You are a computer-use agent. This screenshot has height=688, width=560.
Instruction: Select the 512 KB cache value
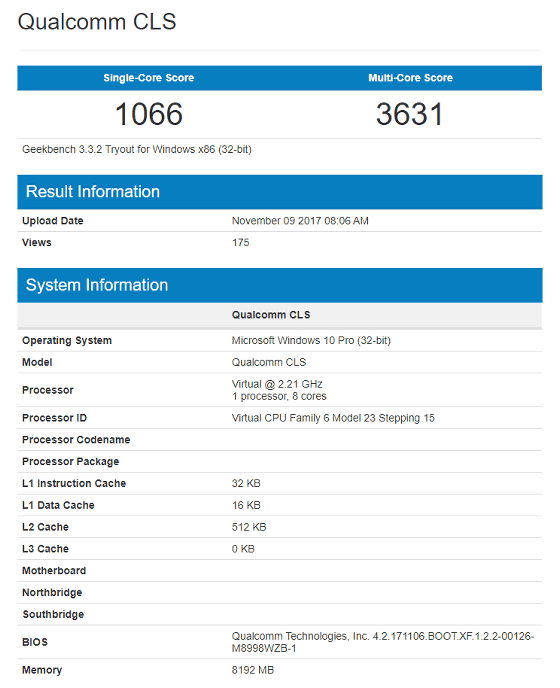[249, 527]
